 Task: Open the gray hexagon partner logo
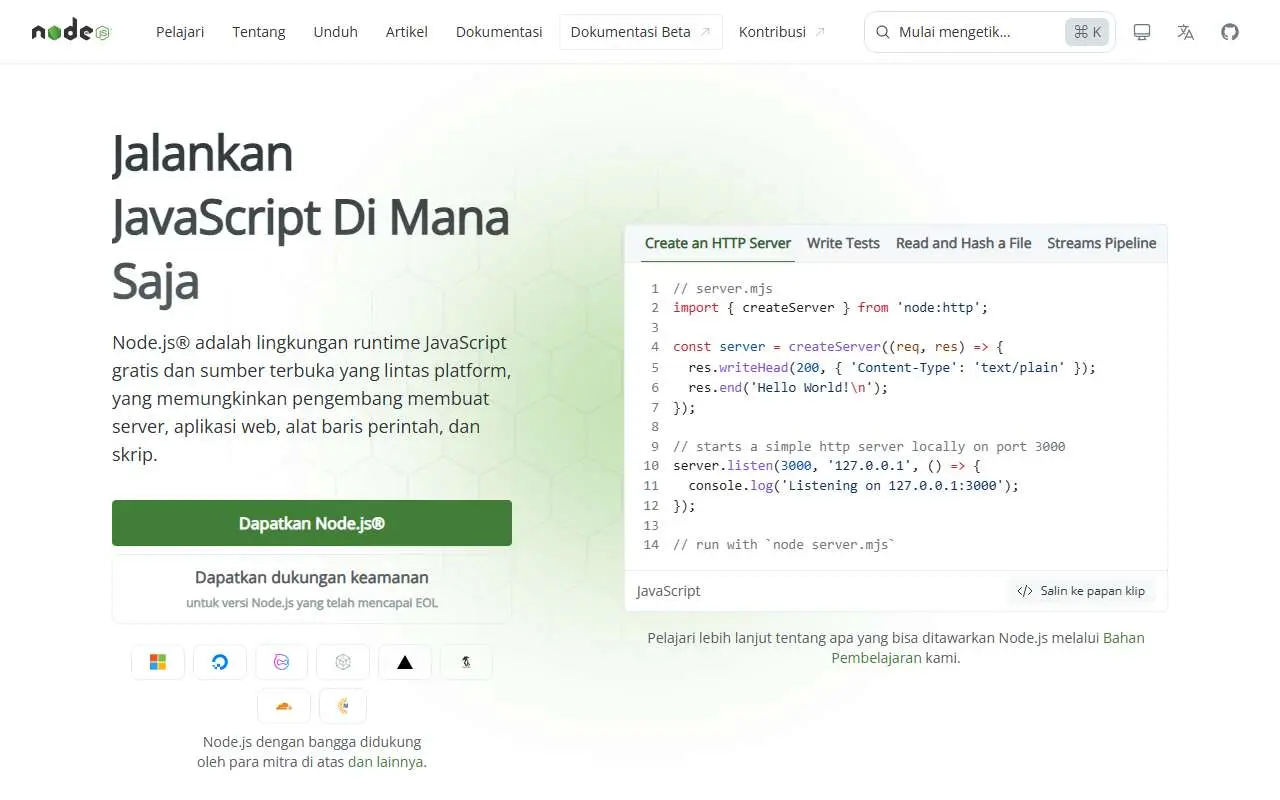pos(343,662)
